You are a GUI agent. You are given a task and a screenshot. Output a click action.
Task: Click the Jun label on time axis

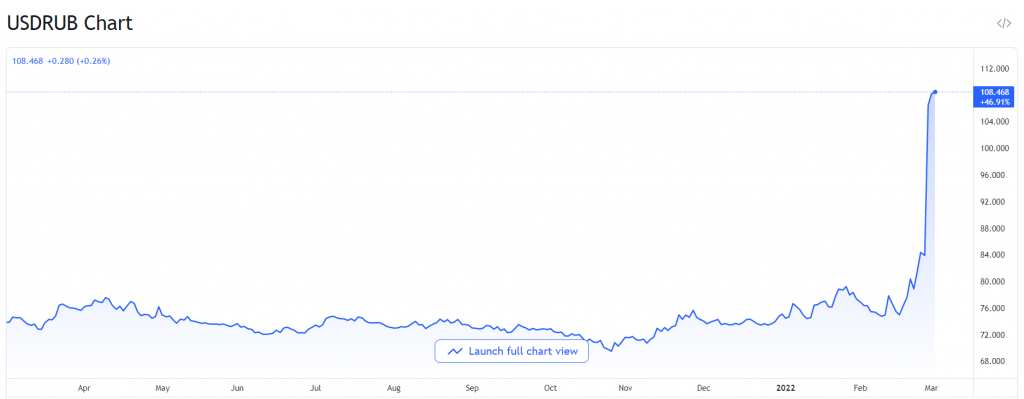click(238, 388)
